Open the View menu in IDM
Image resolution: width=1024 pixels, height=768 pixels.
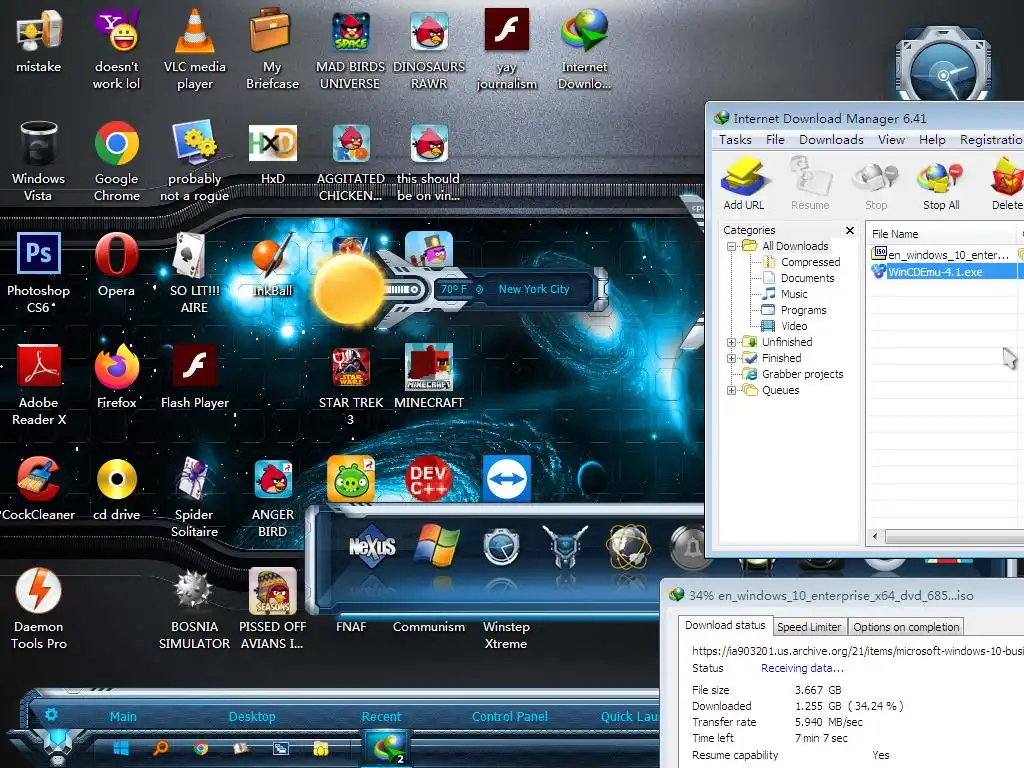[x=891, y=140]
